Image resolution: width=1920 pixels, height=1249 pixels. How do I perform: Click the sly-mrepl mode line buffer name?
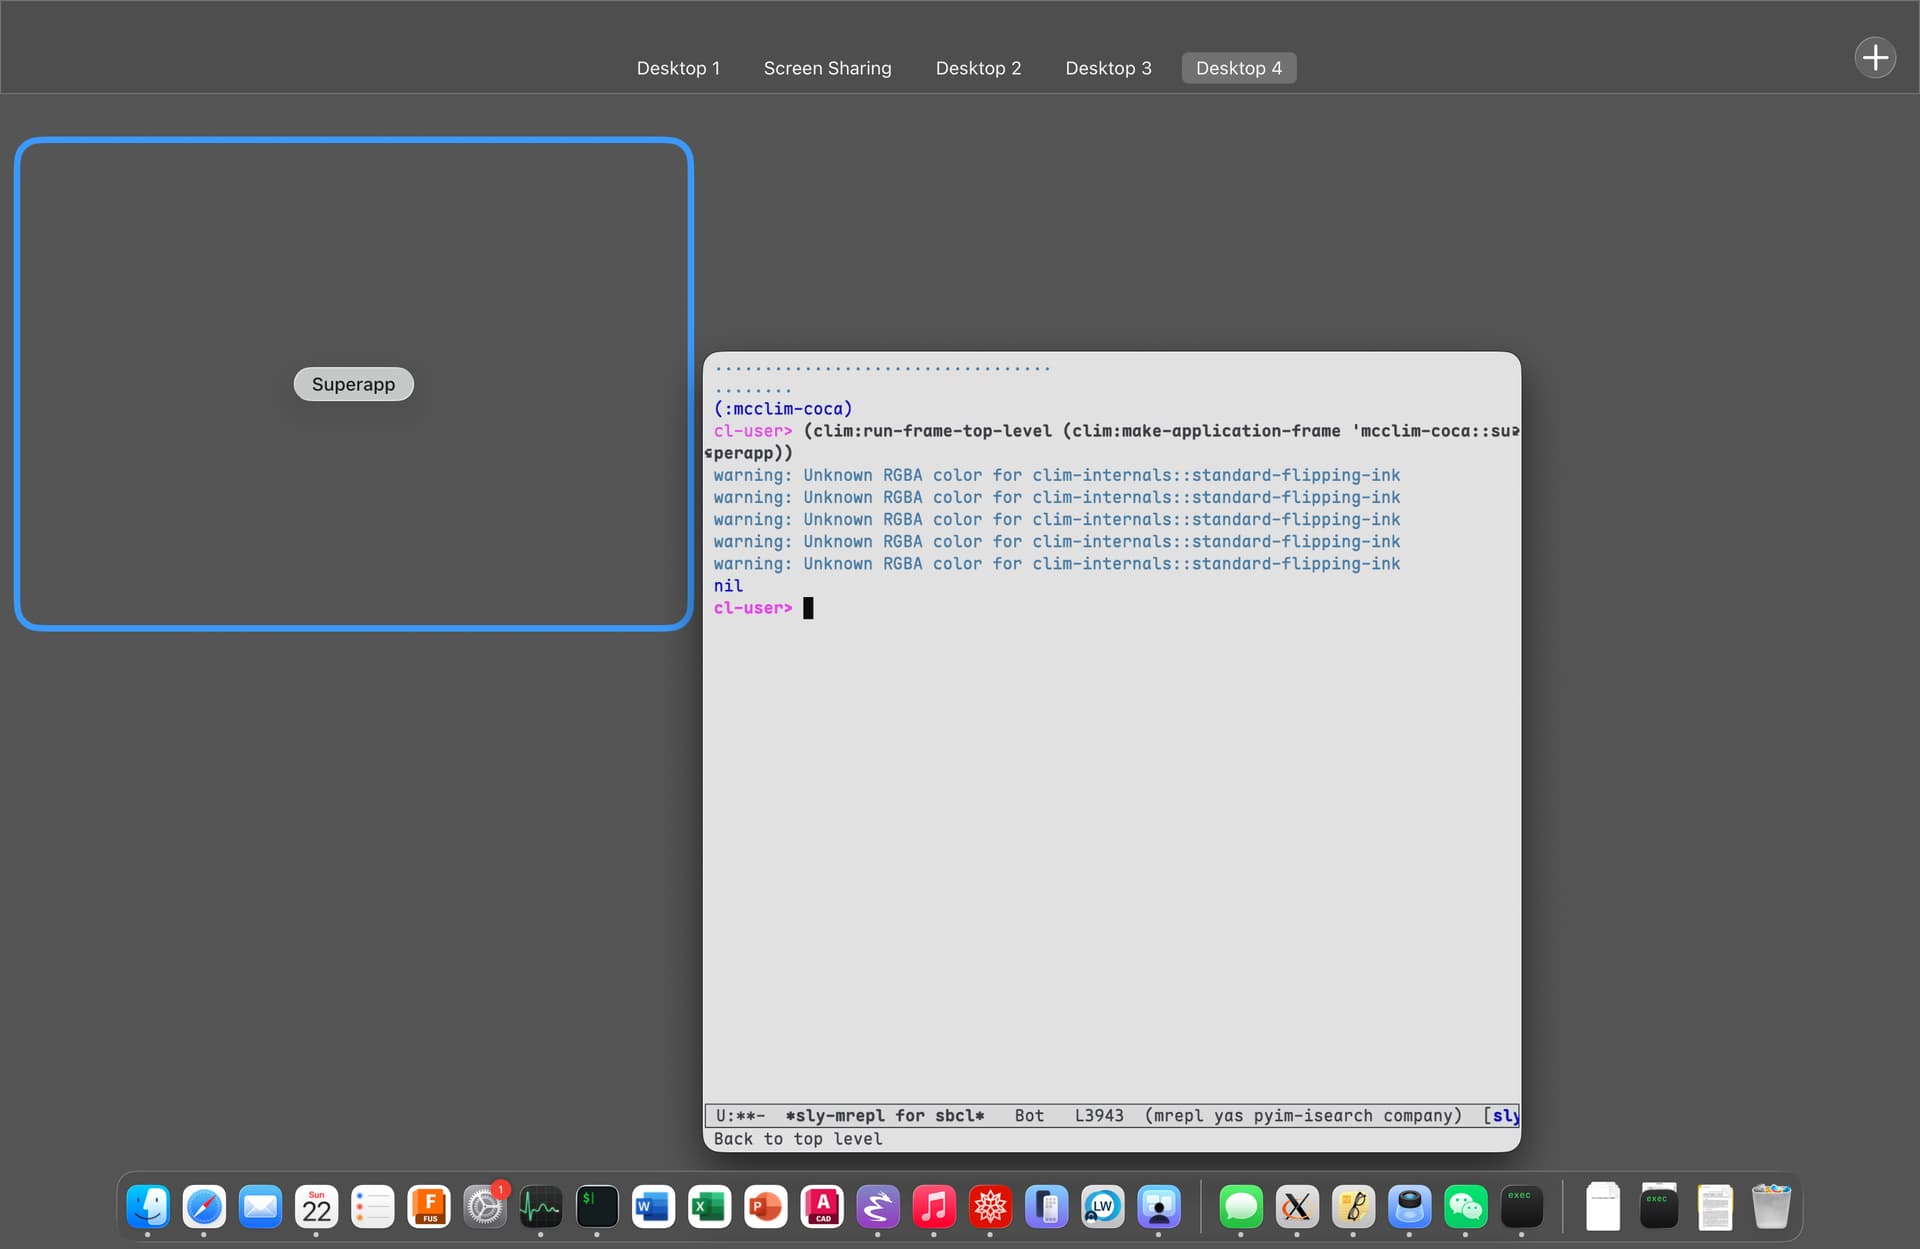pos(884,1116)
